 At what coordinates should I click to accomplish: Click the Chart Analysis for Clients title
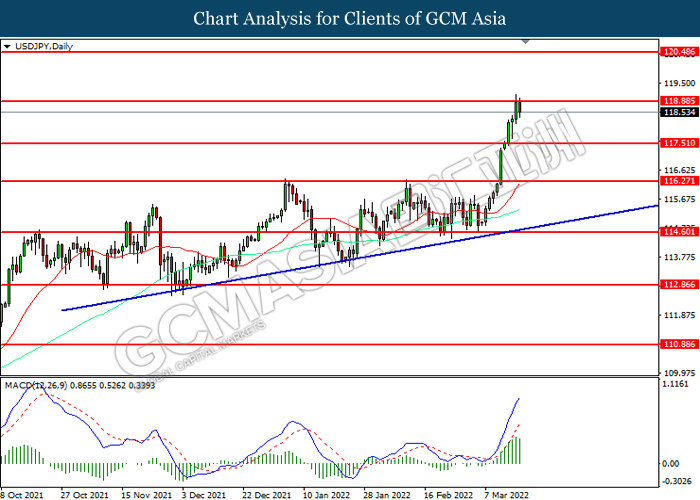point(350,19)
